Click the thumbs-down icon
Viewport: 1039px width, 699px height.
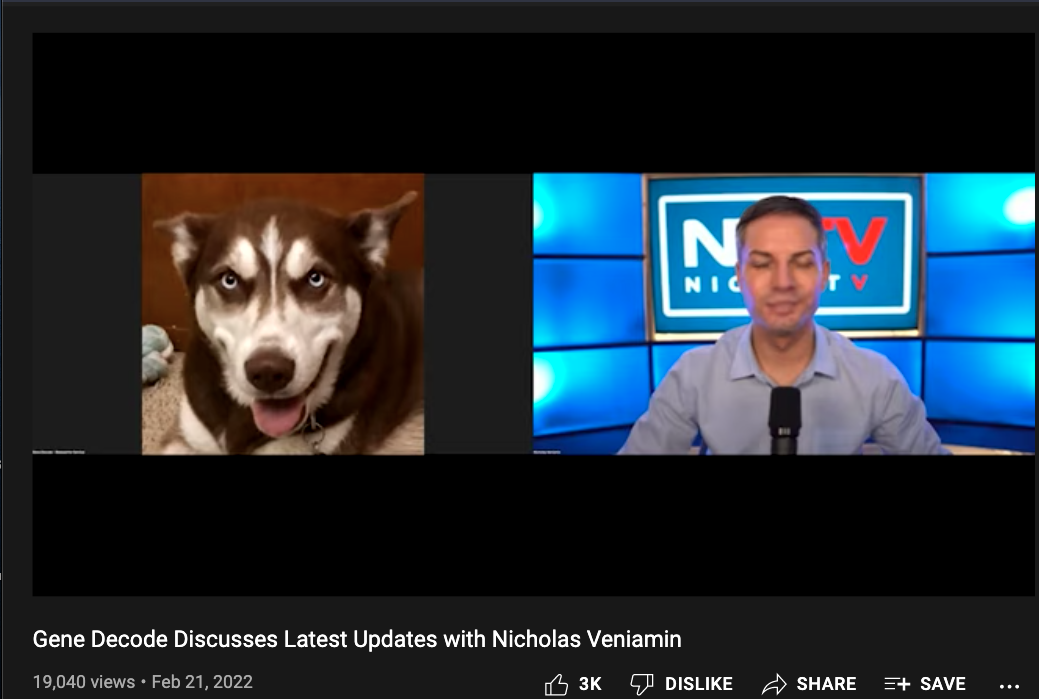(642, 684)
